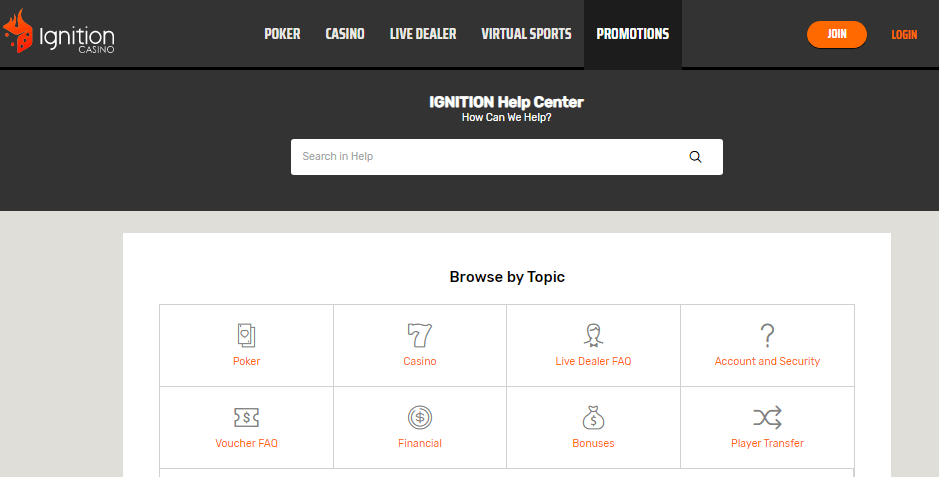Viewport: 939px width, 477px height.
Task: Open the Casino menu in navigation
Action: pyautogui.click(x=345, y=34)
